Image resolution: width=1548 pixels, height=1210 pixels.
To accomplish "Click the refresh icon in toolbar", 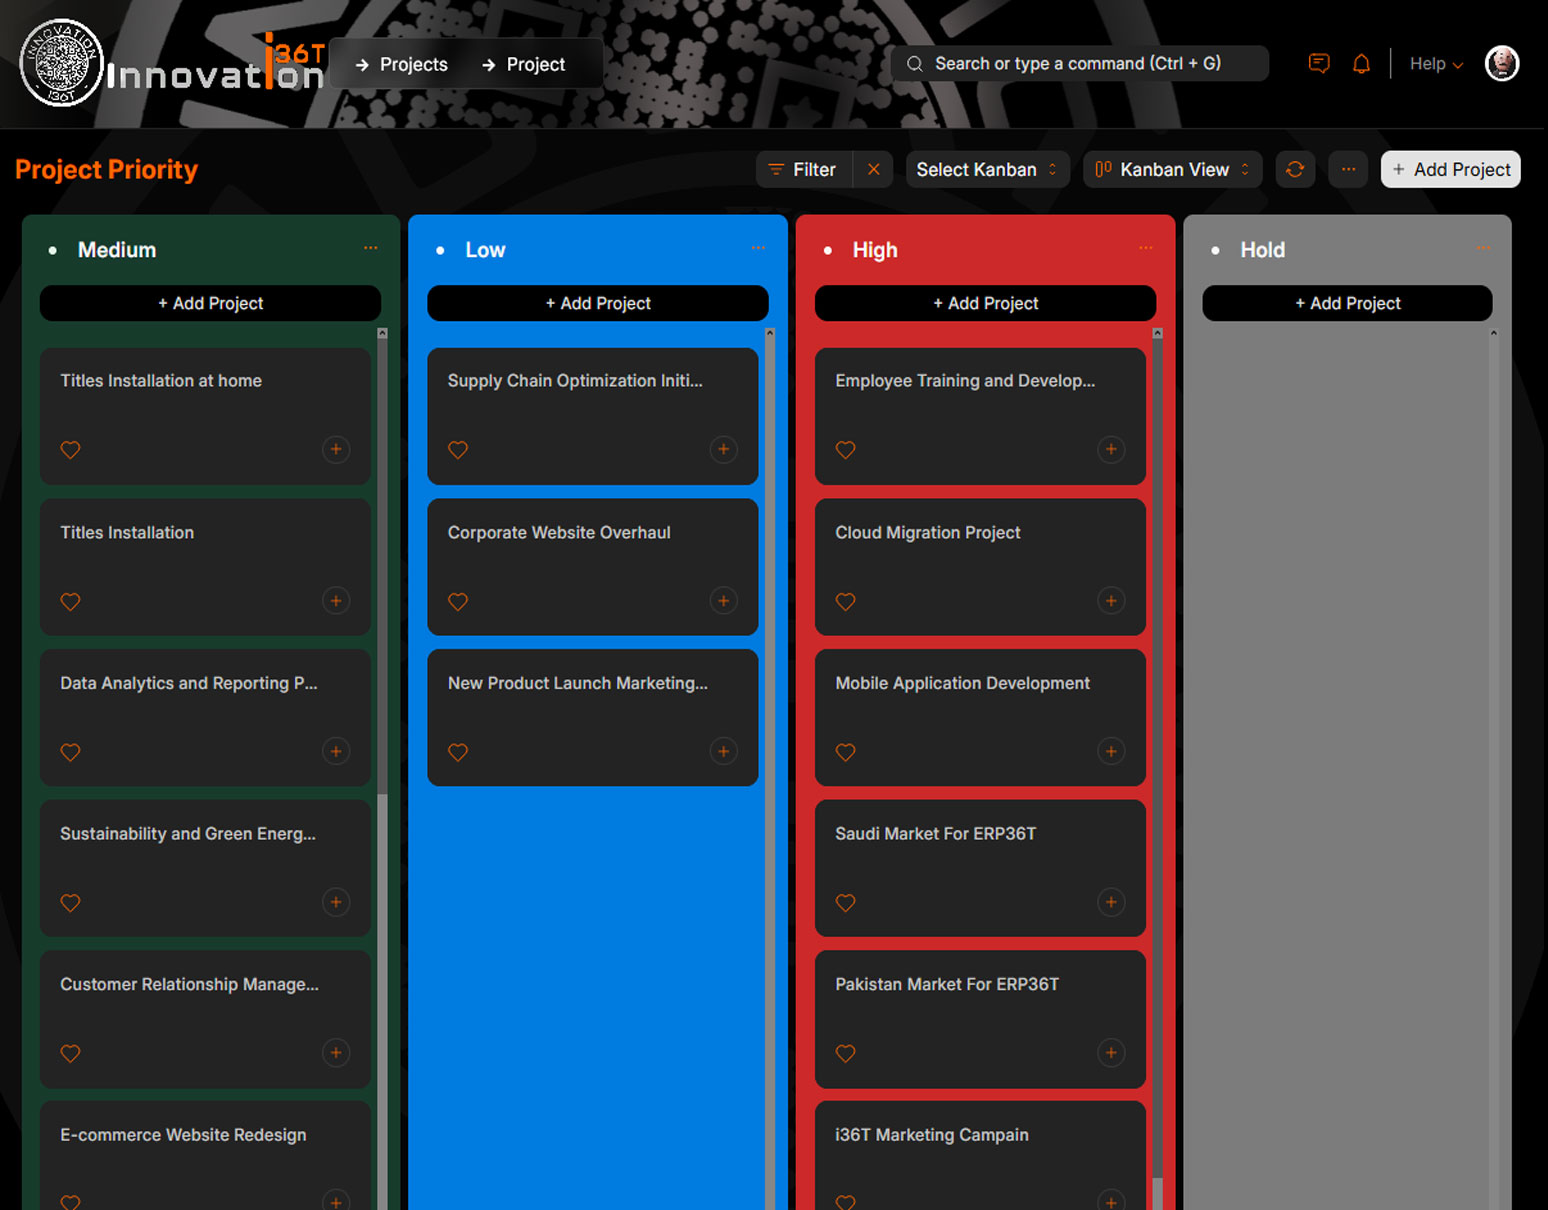I will pyautogui.click(x=1295, y=170).
